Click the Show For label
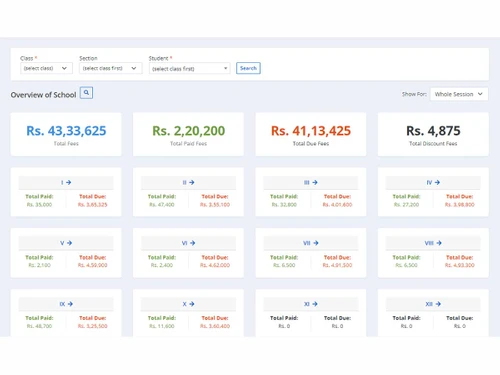Image resolution: width=500 pixels, height=375 pixels. (x=414, y=94)
